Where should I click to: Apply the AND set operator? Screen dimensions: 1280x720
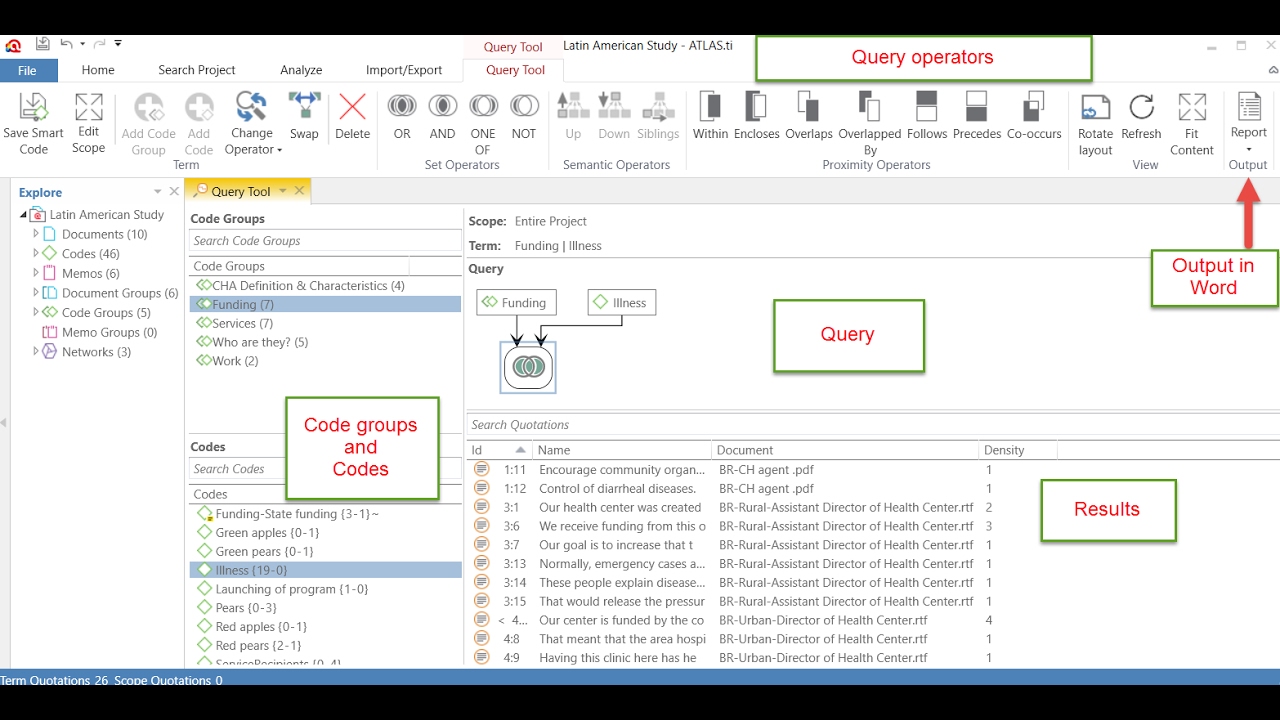coord(442,116)
